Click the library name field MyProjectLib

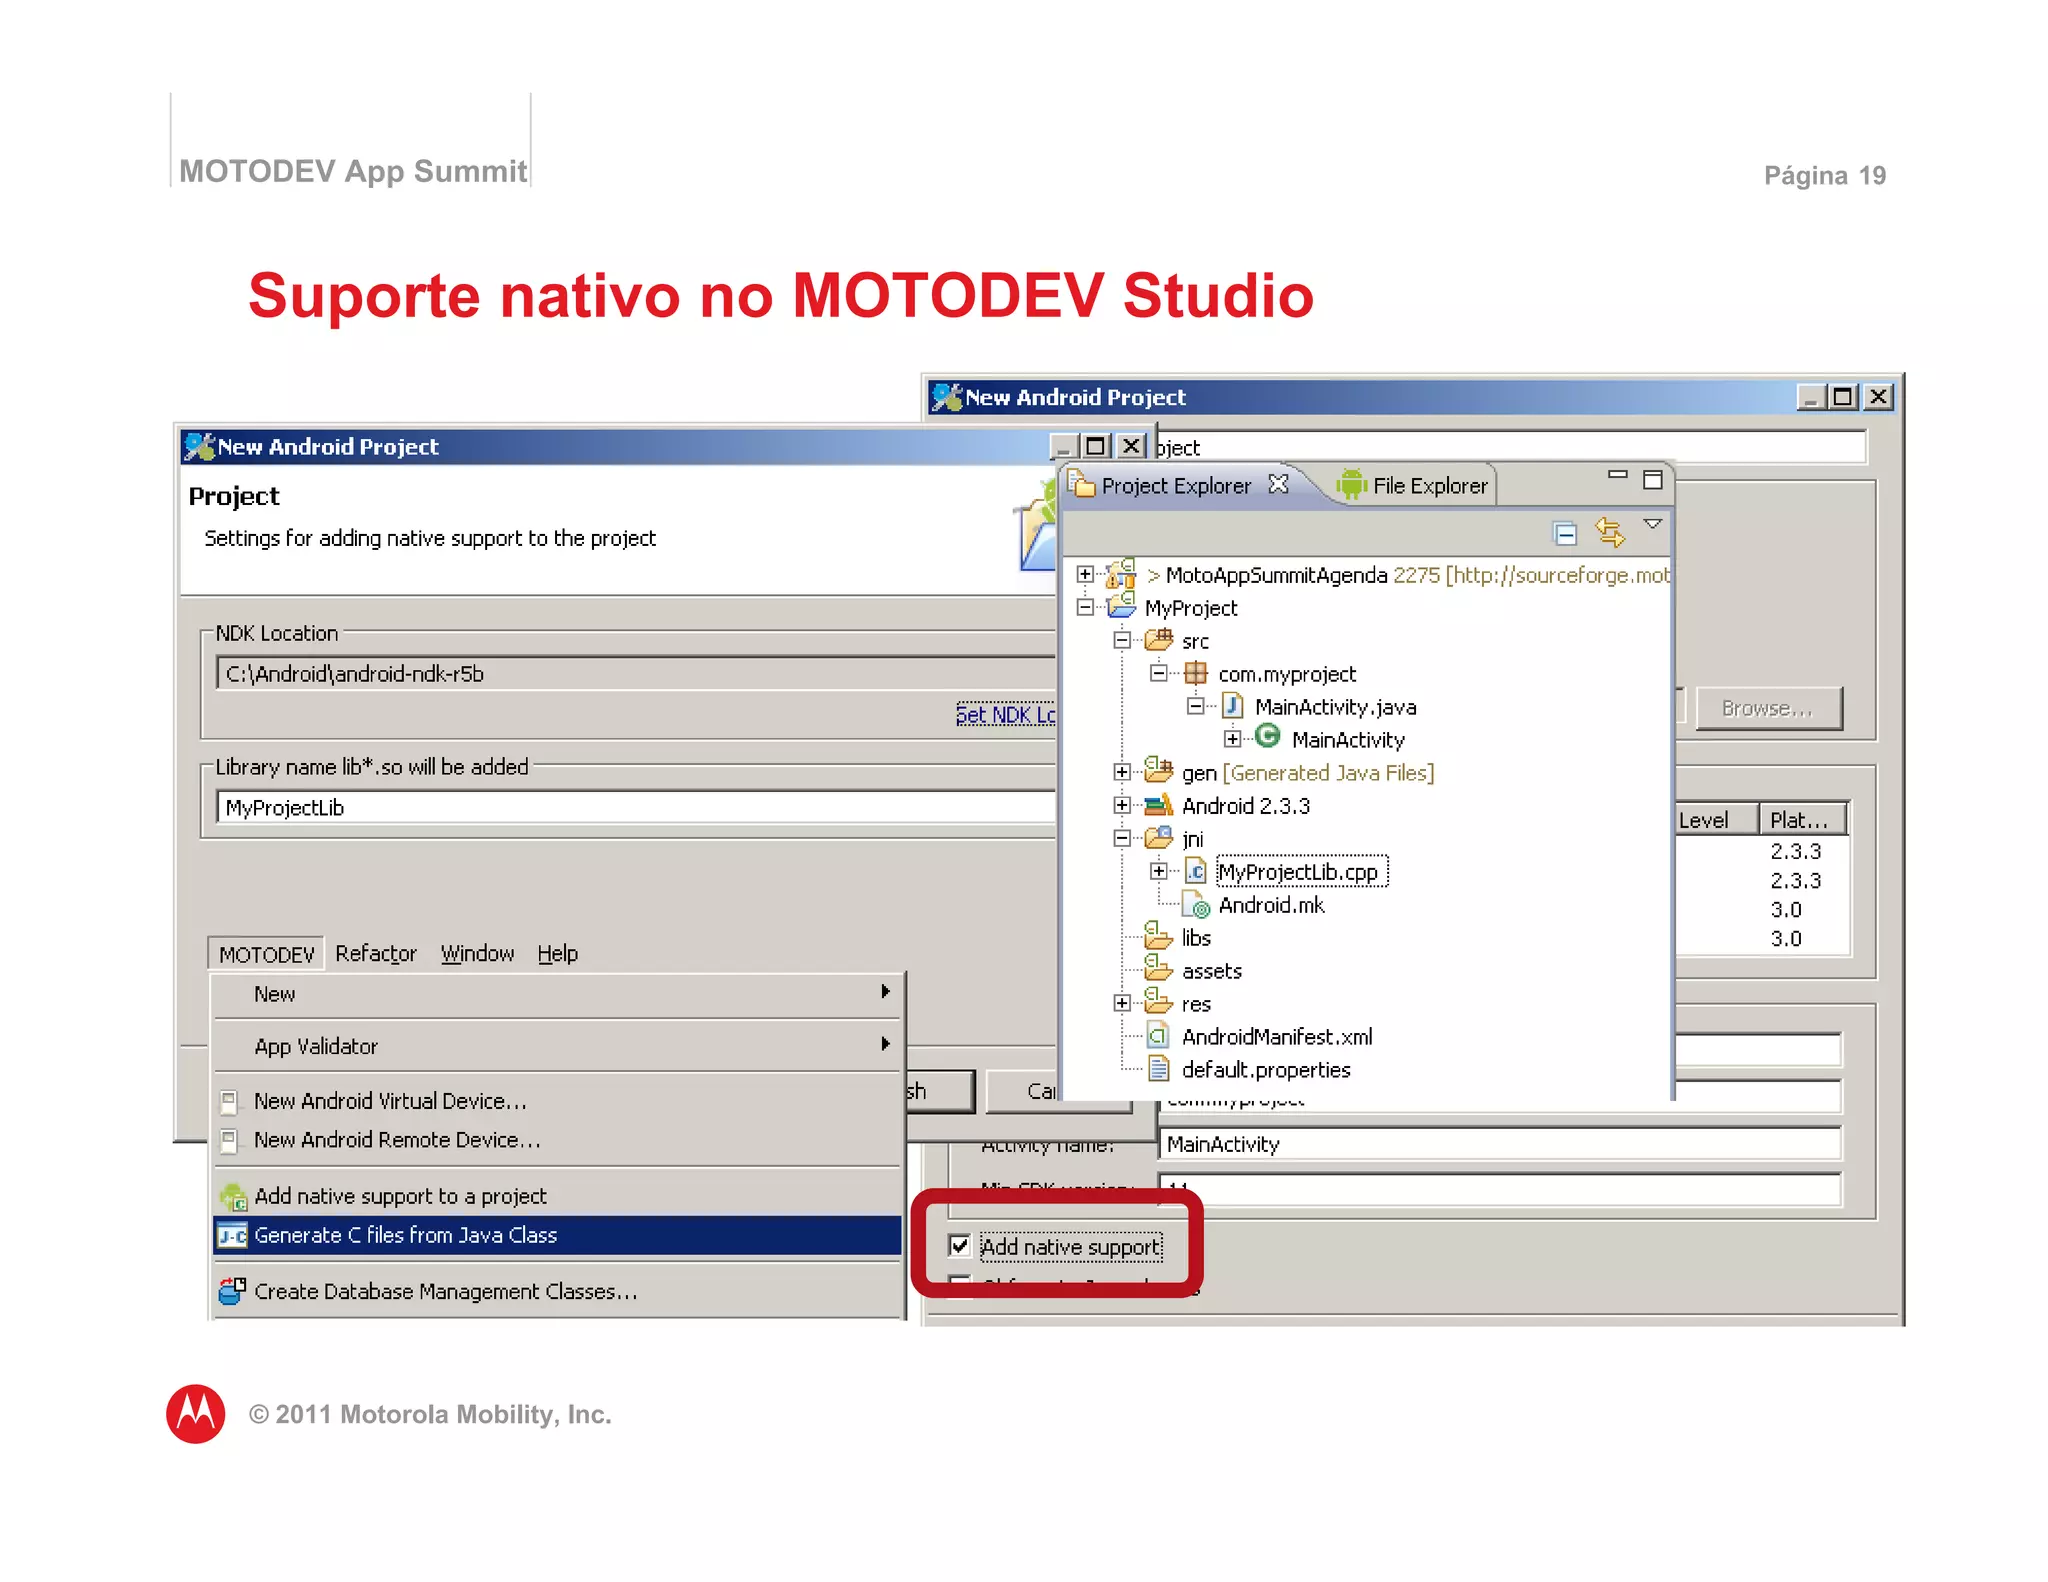[x=636, y=807]
